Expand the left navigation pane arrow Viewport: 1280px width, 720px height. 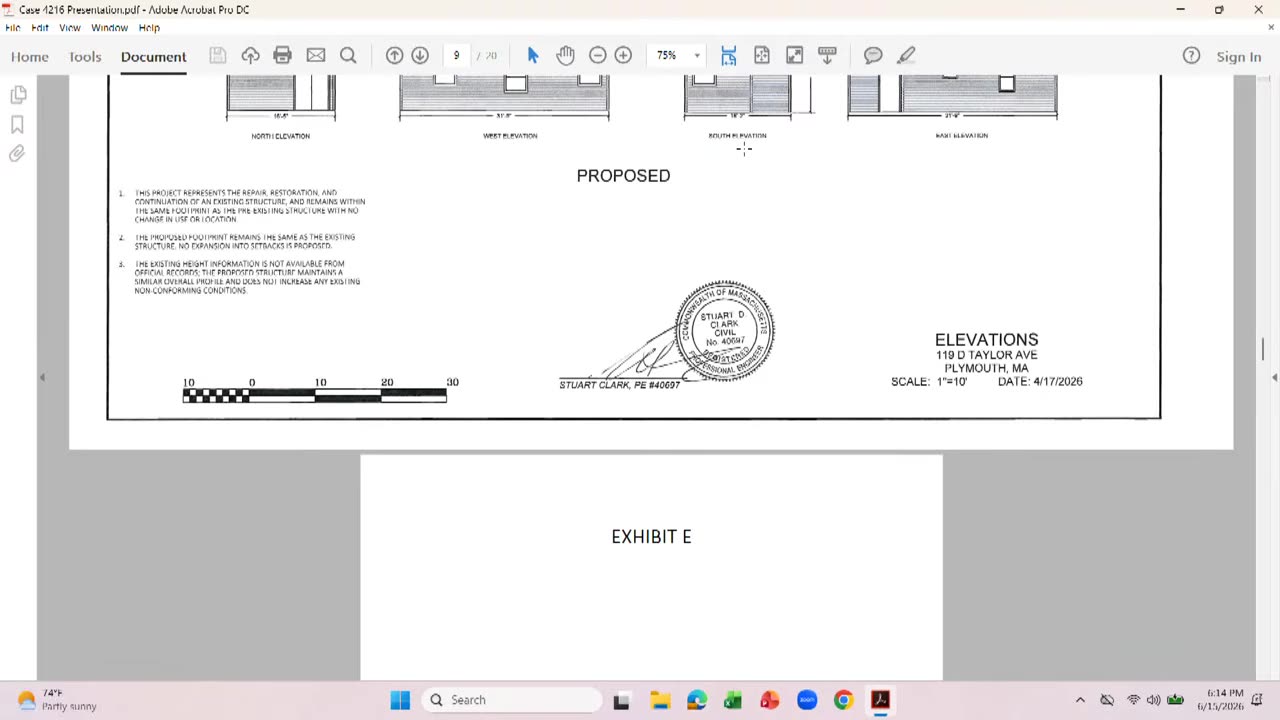42,377
